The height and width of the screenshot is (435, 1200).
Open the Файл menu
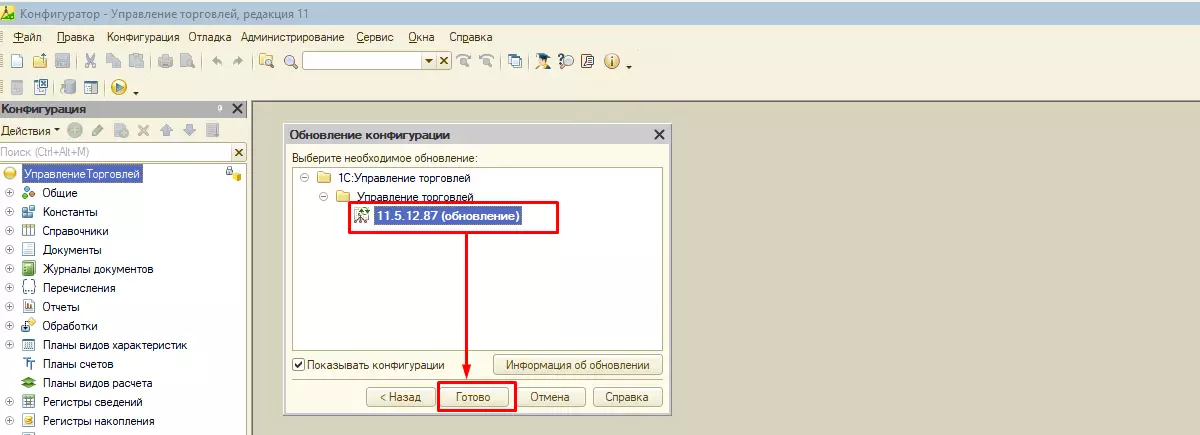tap(27, 37)
